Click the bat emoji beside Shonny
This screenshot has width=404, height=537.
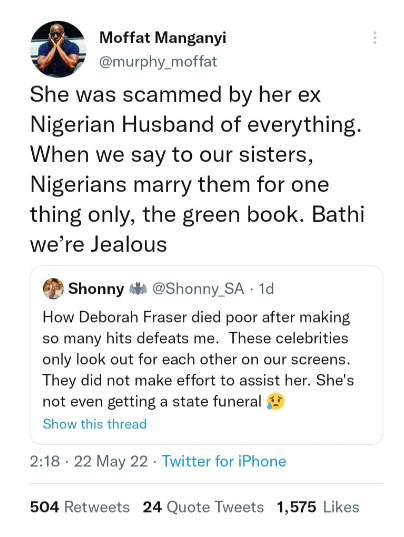(x=138, y=289)
